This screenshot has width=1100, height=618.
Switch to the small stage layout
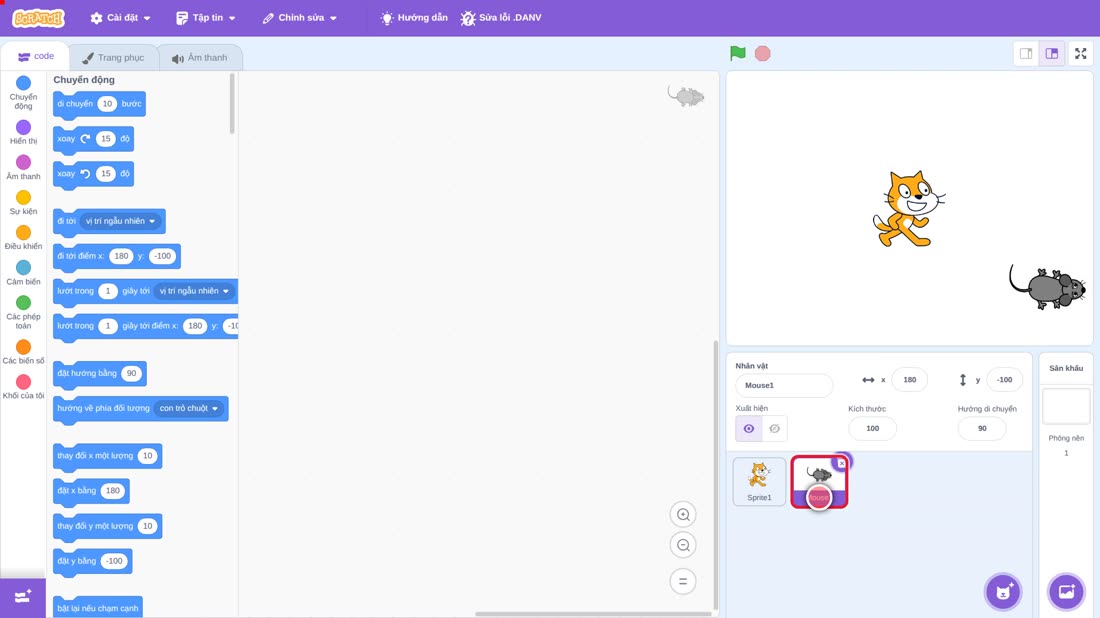pos(1026,53)
